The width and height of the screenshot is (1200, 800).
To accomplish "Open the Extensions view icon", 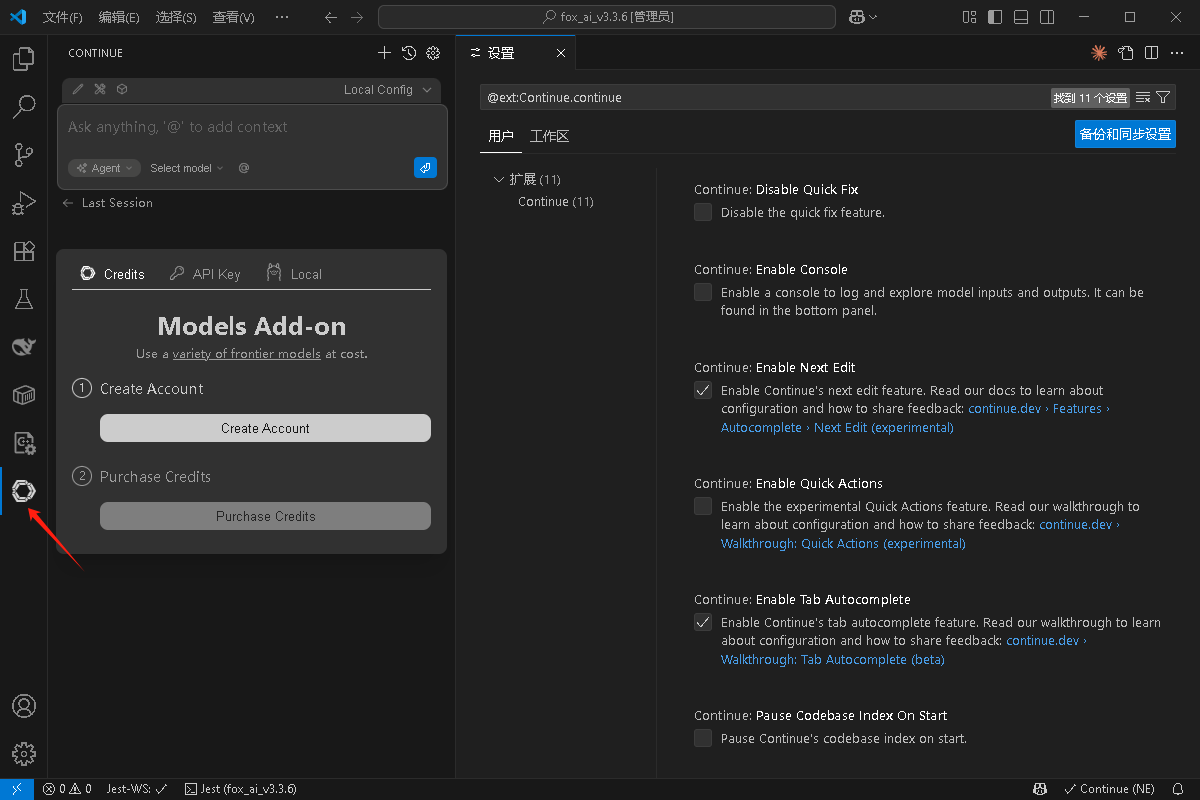I will click(24, 251).
